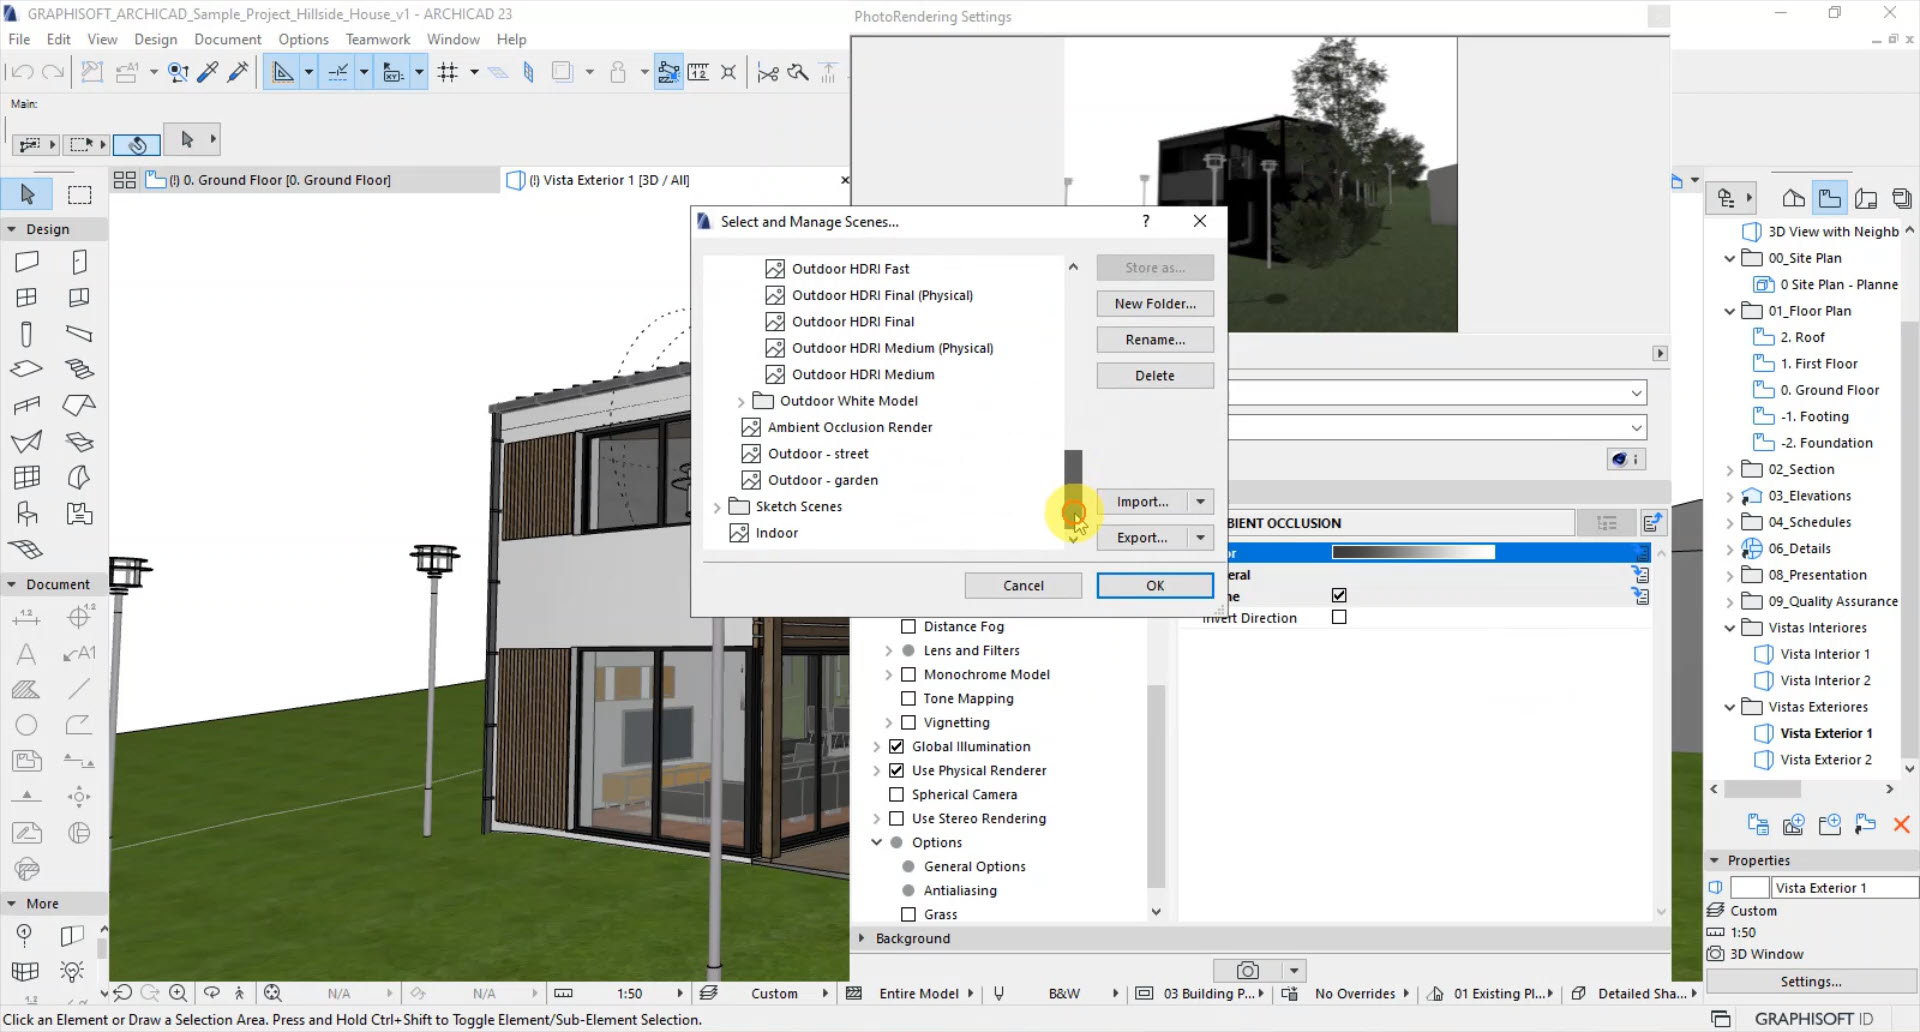Adjust the Ambient Occlusion gradient slider
Screen dimensions: 1920x1032
1412,551
